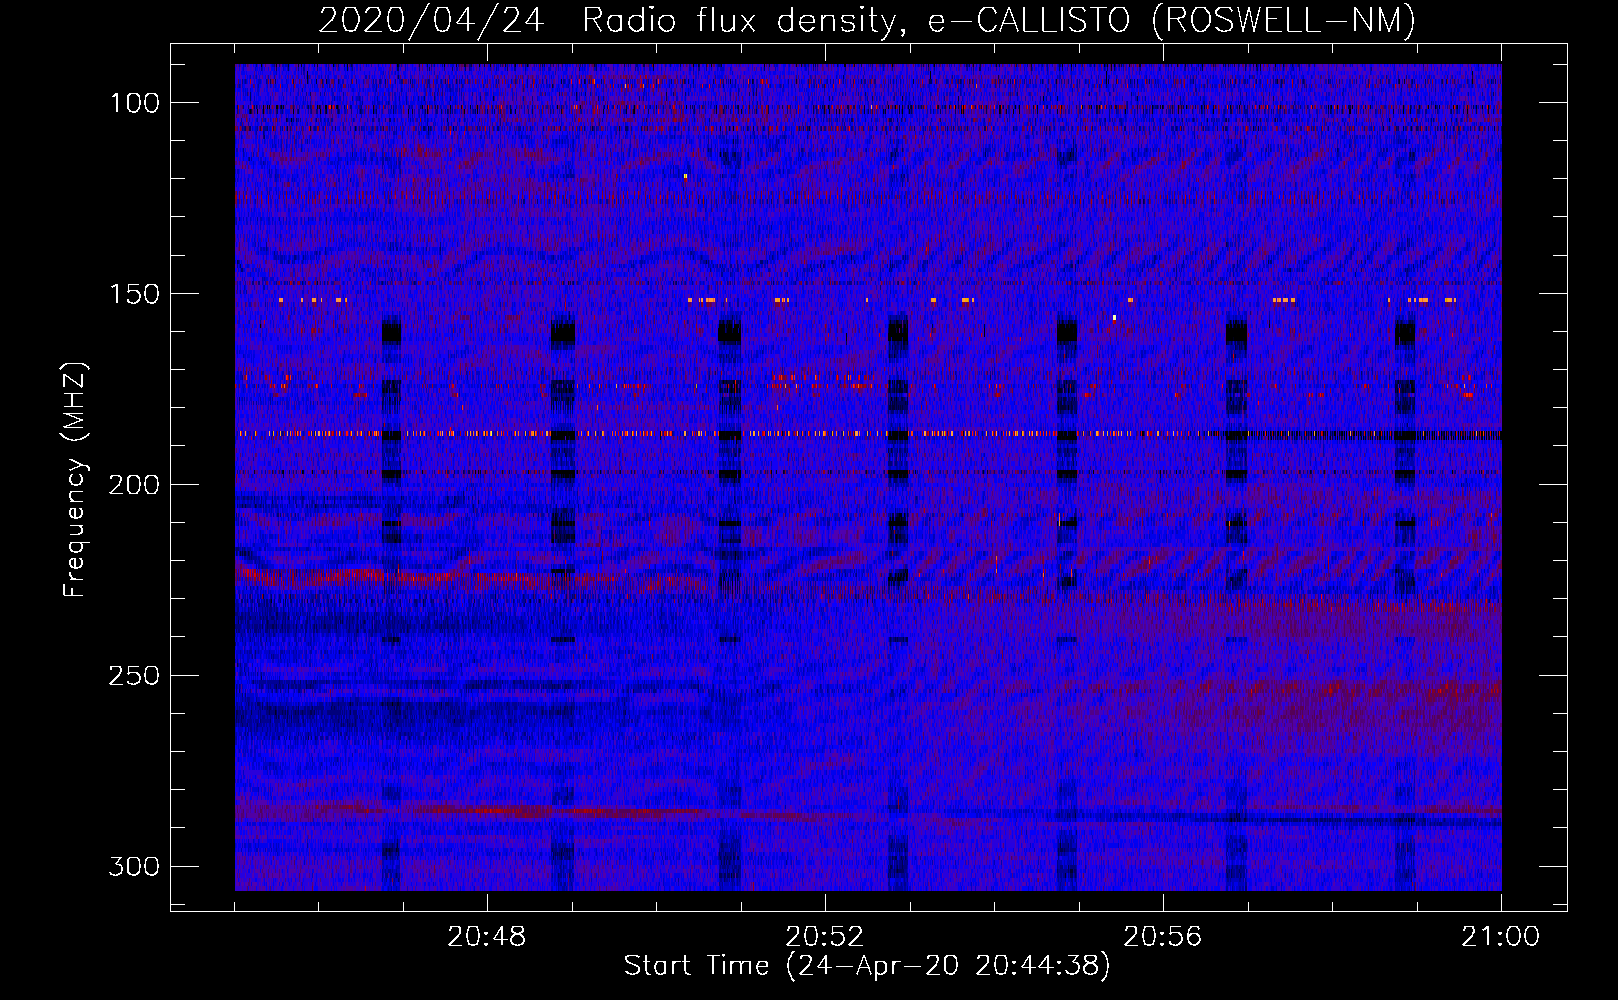Click the '2020/04/24' date in the title
The image size is (1618, 1000).
[x=431, y=20]
